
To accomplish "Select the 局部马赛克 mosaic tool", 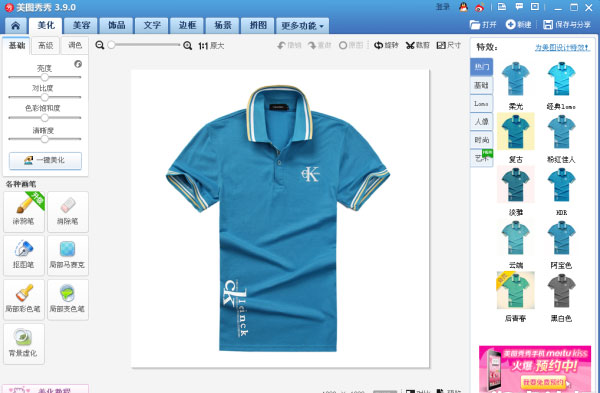I will click(68, 255).
